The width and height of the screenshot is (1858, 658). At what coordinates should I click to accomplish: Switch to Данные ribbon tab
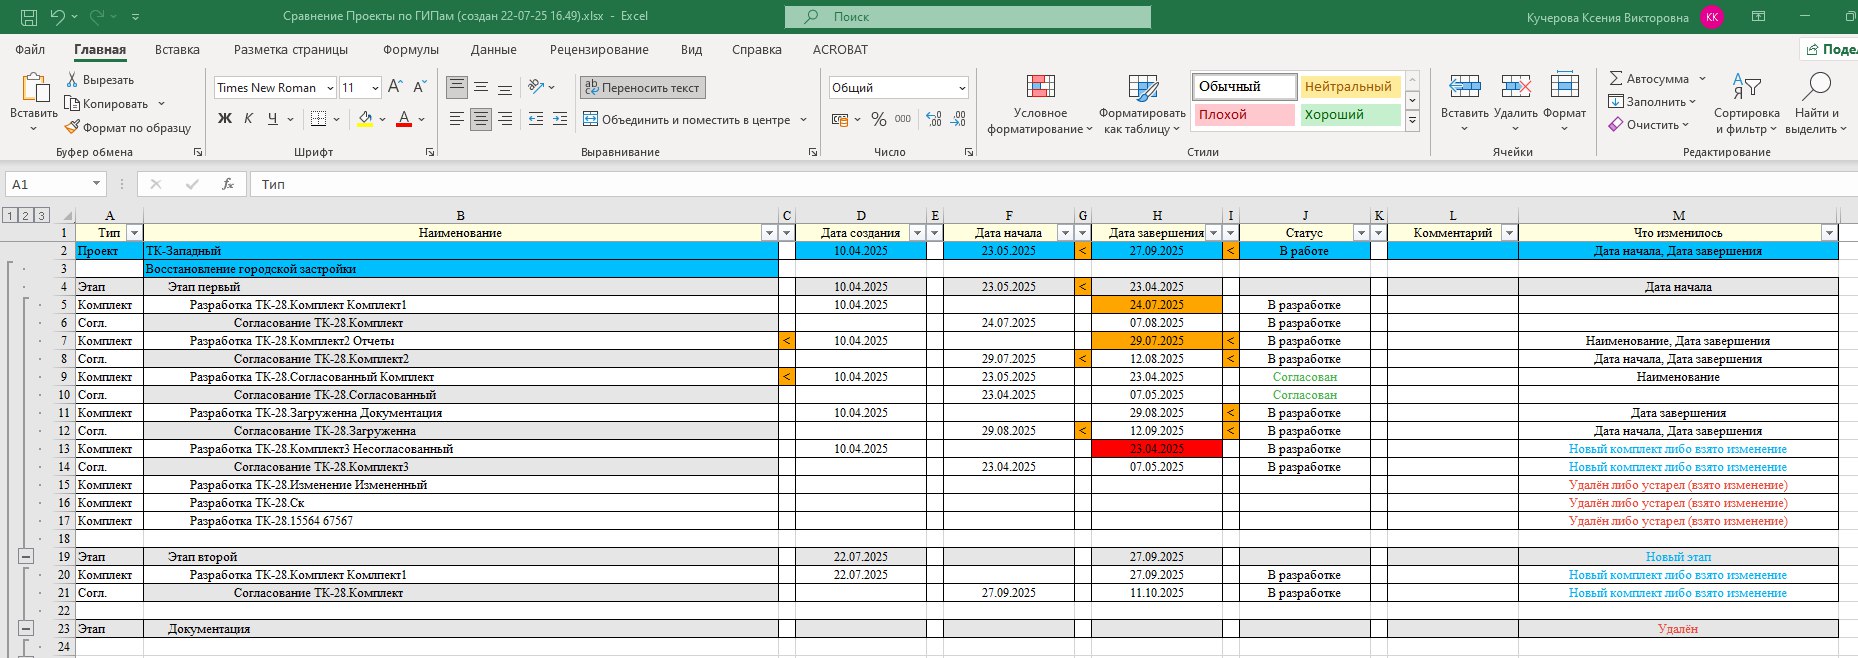point(494,49)
